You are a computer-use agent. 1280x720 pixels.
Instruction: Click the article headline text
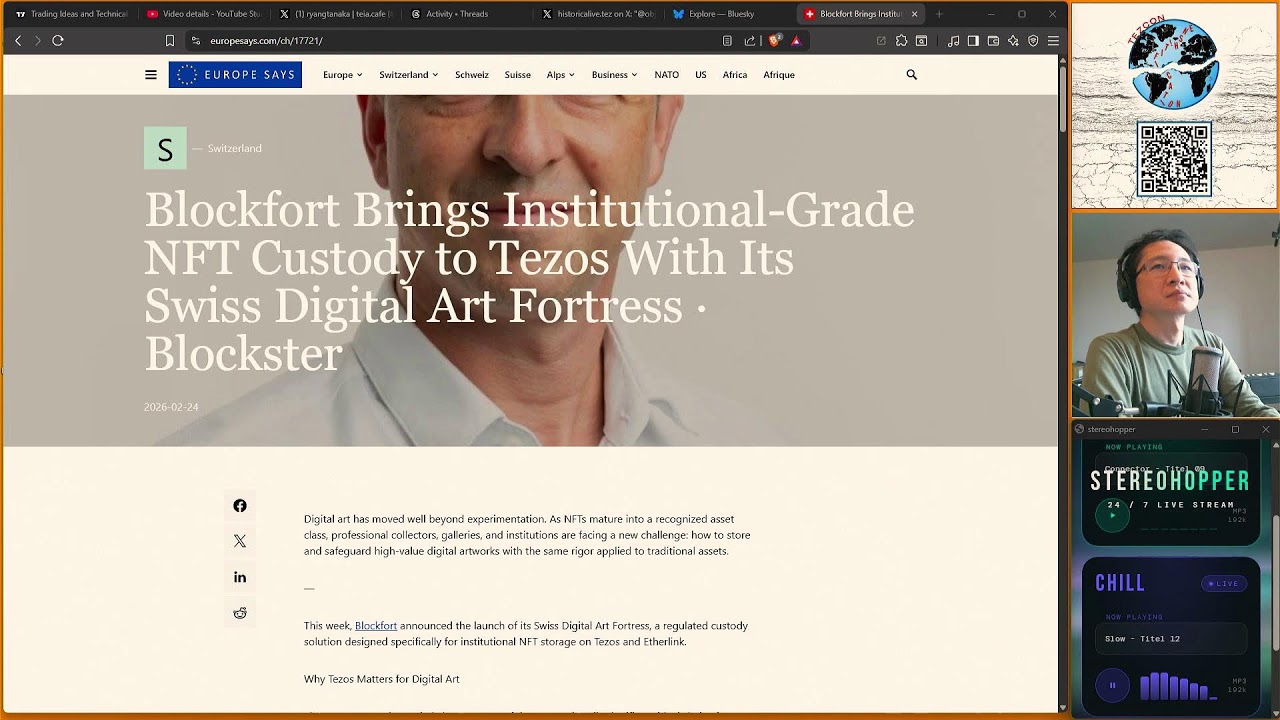click(x=529, y=282)
